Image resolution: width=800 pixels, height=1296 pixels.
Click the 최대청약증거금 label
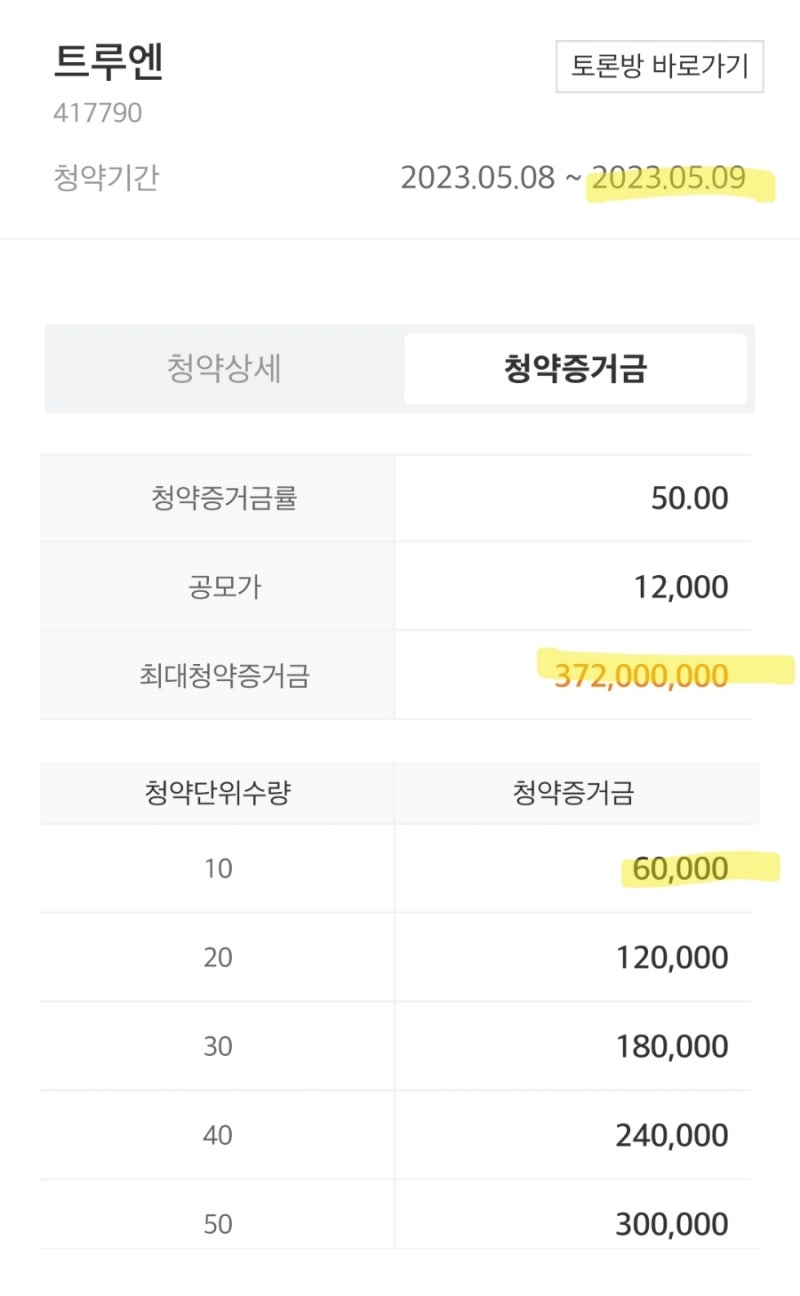tap(224, 676)
